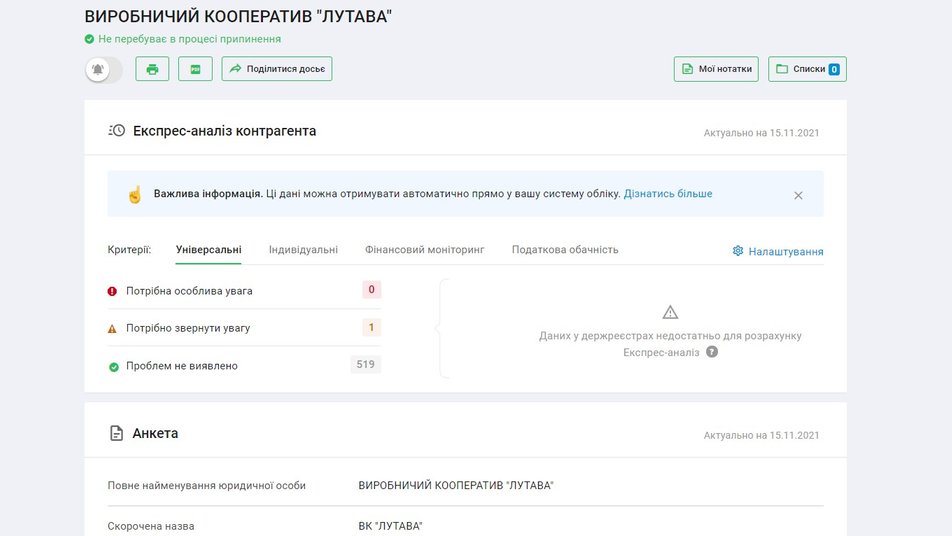Select the Універсальні criteria tab
The width and height of the screenshot is (952, 536).
[208, 250]
